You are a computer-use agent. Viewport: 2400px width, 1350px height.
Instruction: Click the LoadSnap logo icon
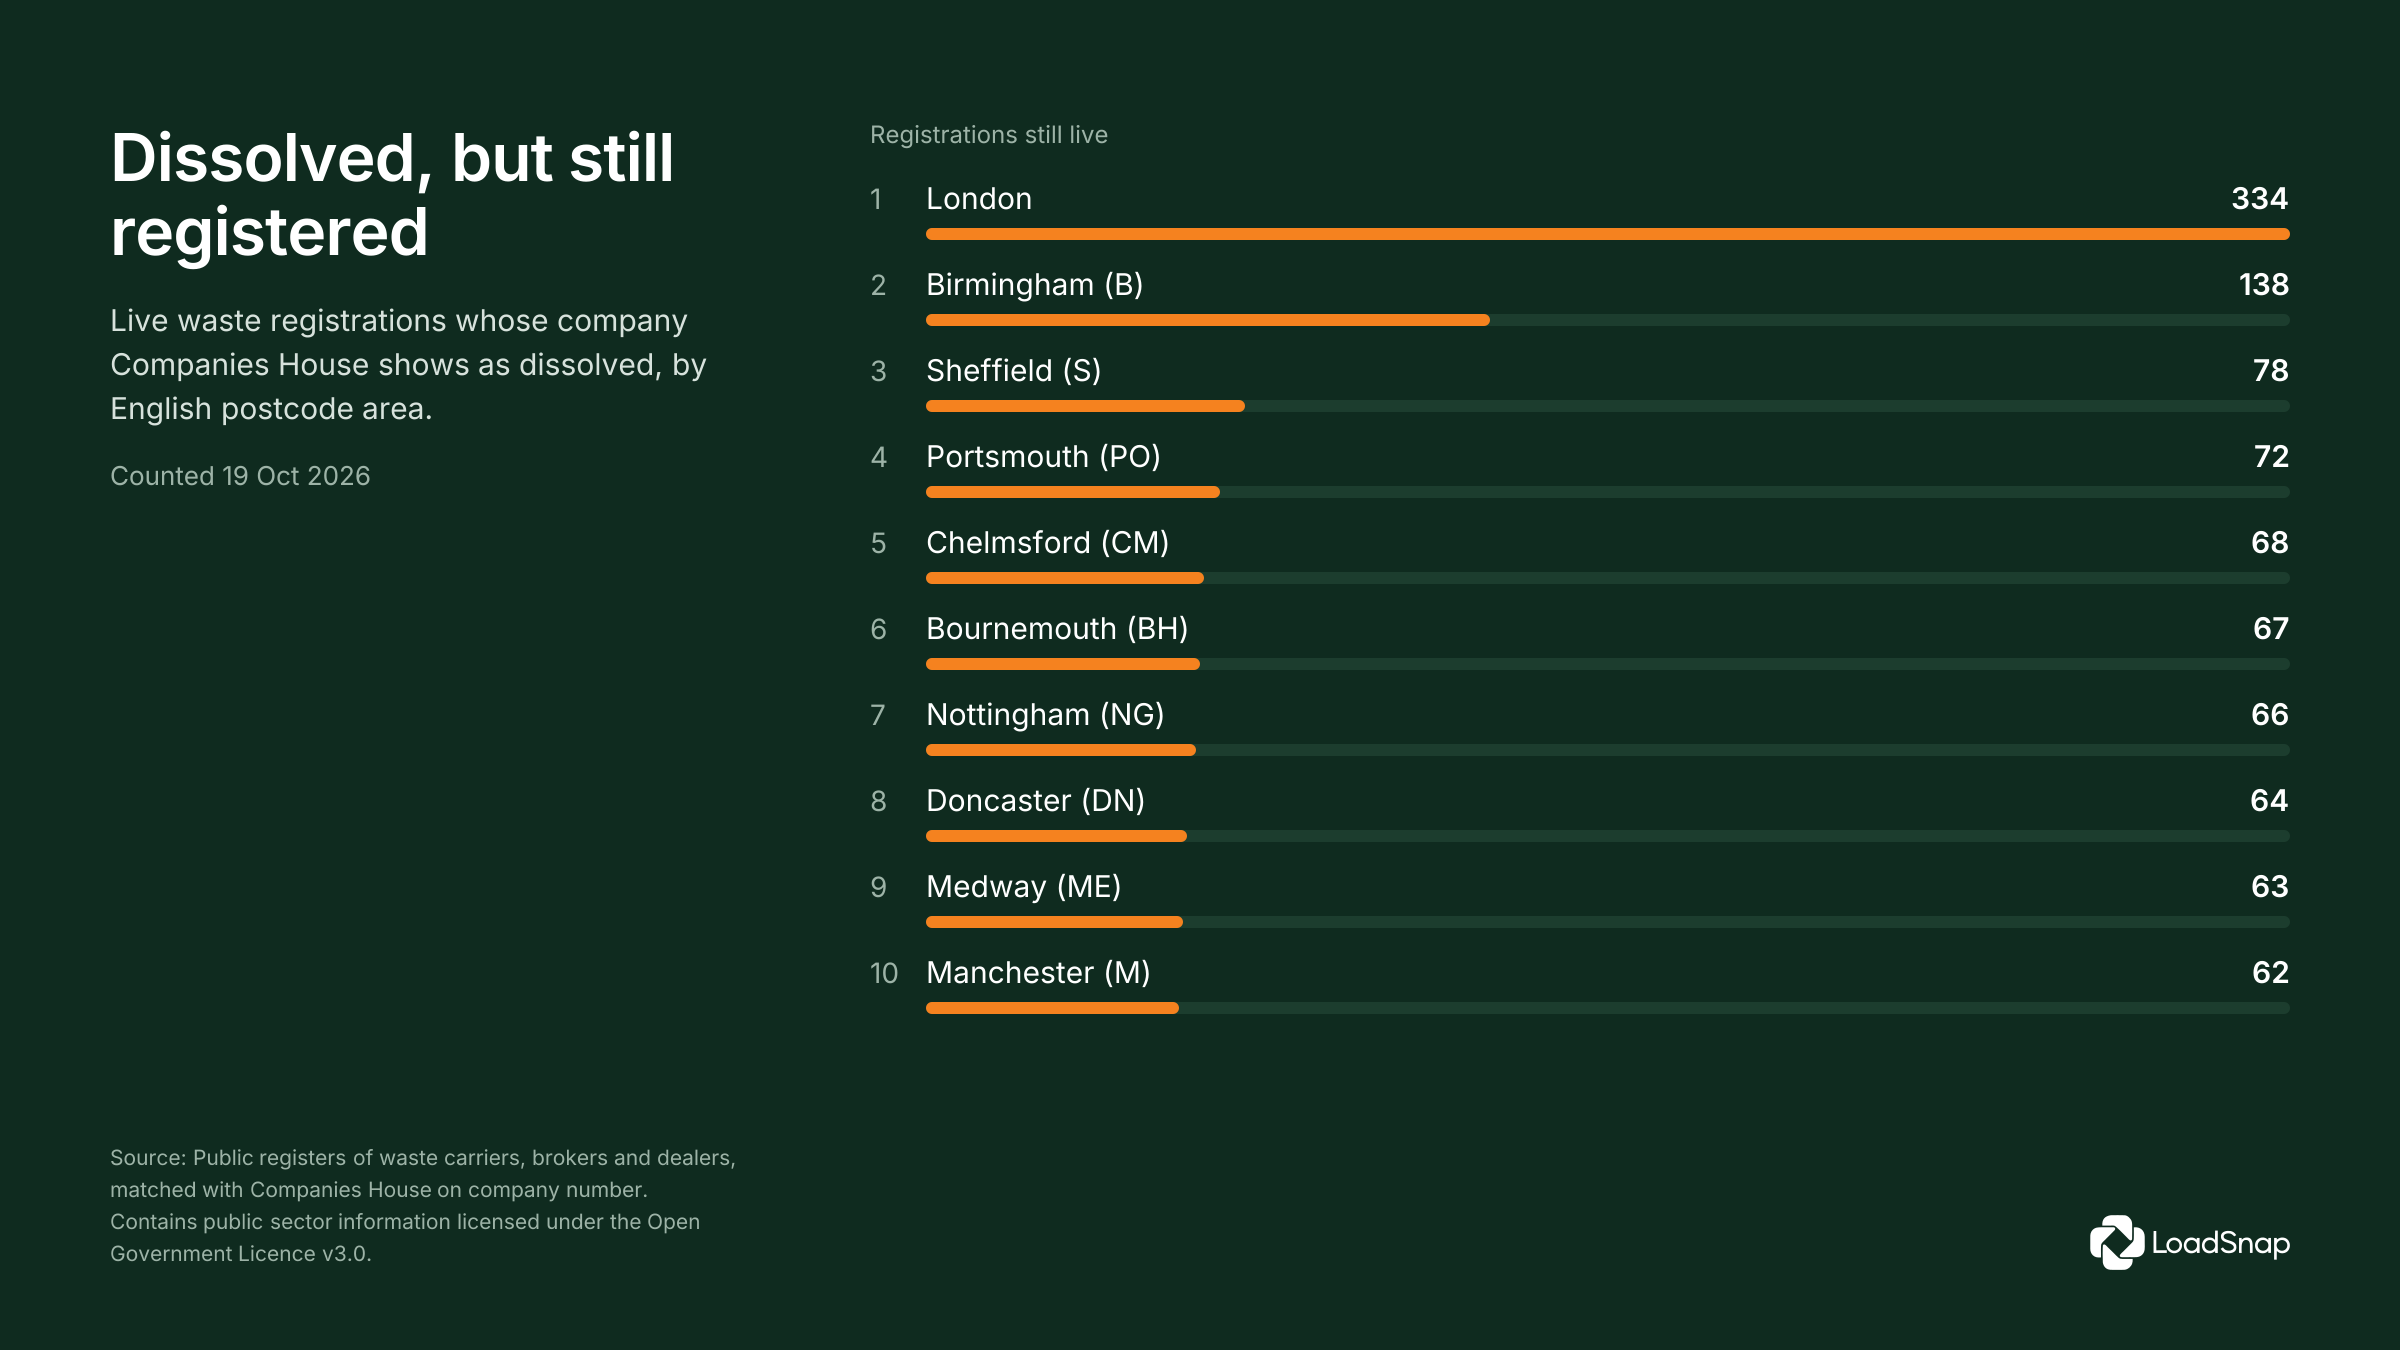(2116, 1242)
